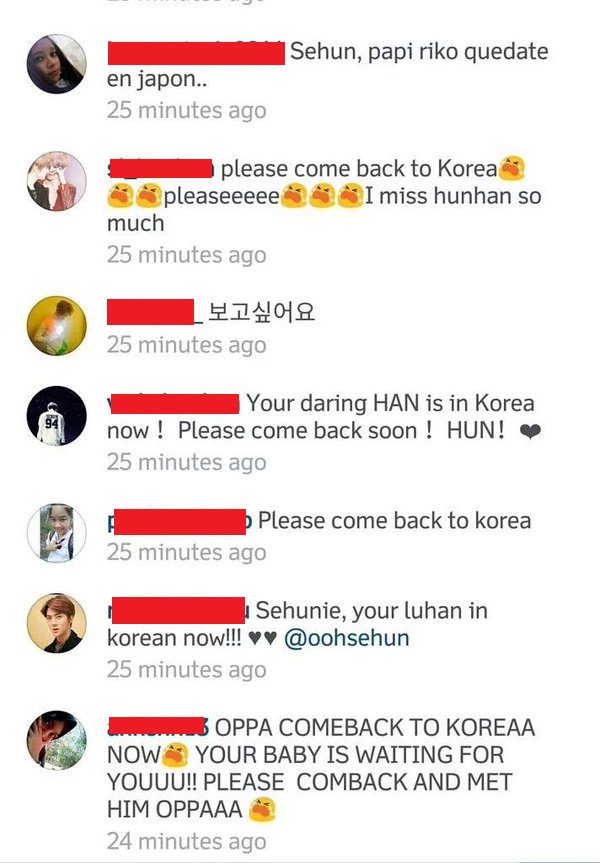Tap redacted username before 'Sehun, papi riko'
600x863 pixels.
click(196, 52)
